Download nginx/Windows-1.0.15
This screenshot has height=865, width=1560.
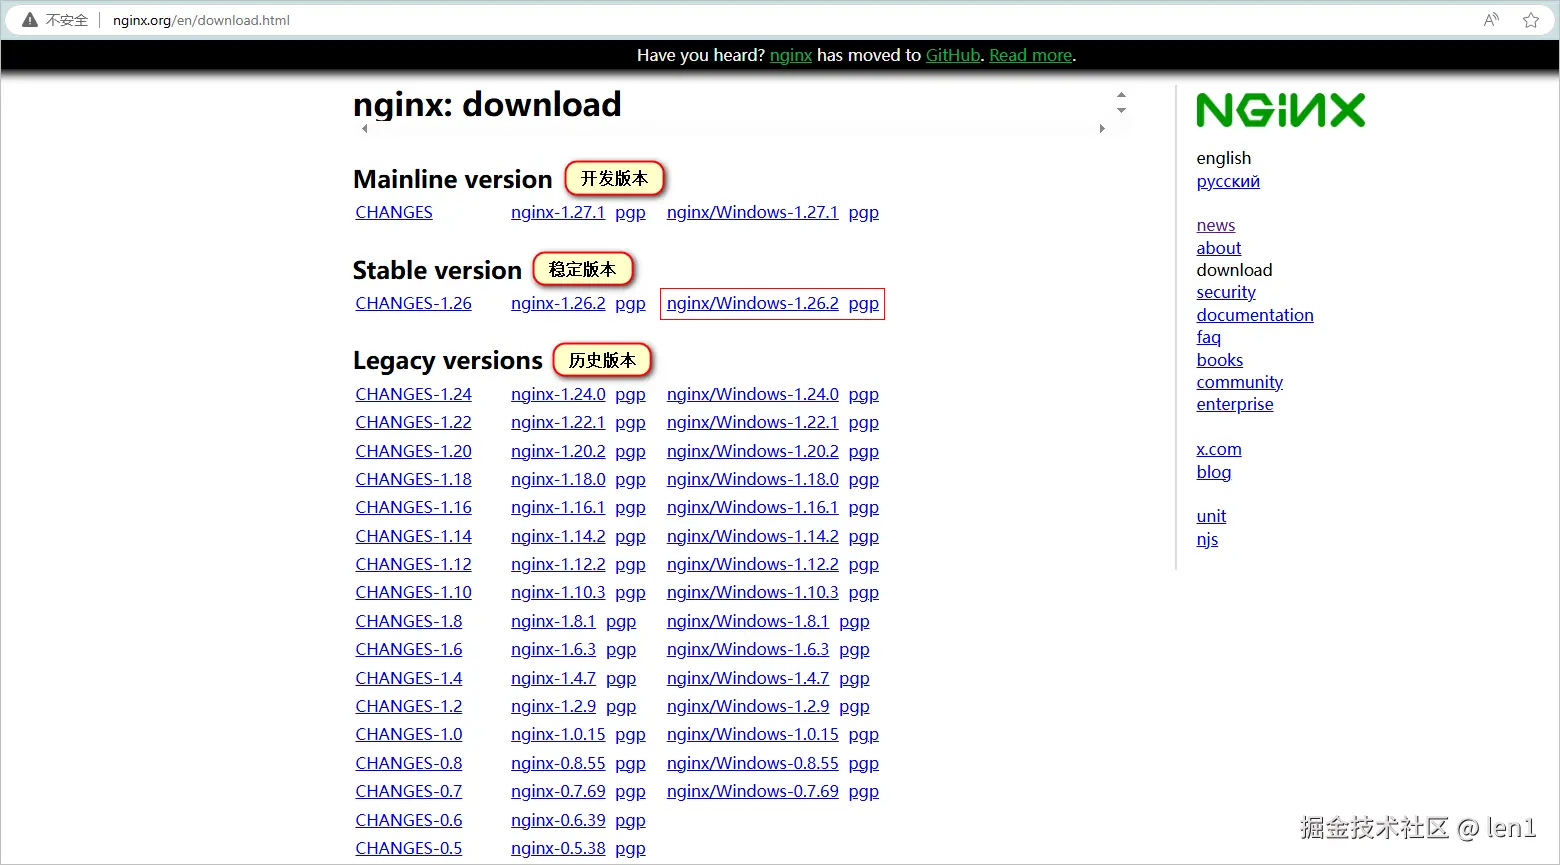click(x=752, y=734)
